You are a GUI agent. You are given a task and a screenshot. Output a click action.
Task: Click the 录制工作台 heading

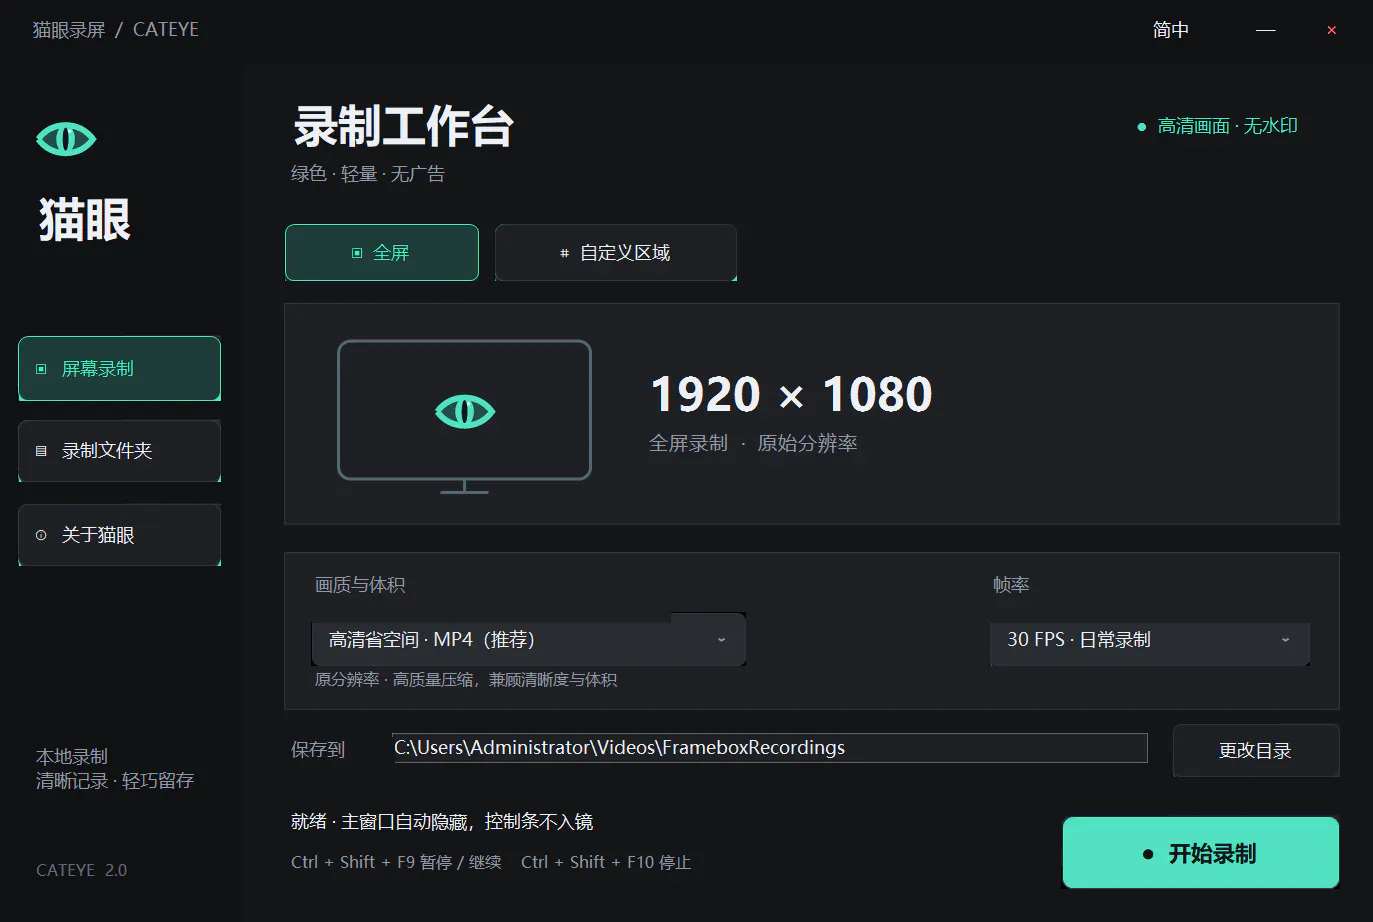click(x=403, y=126)
